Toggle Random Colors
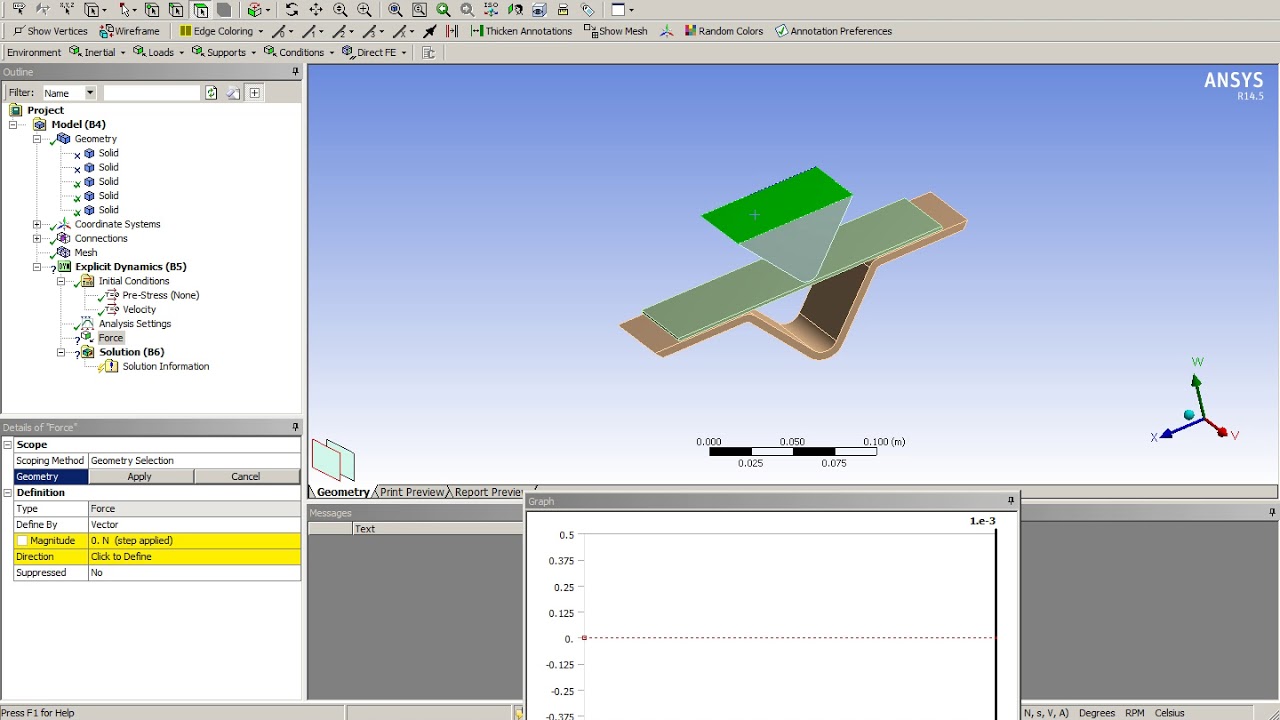 724,31
